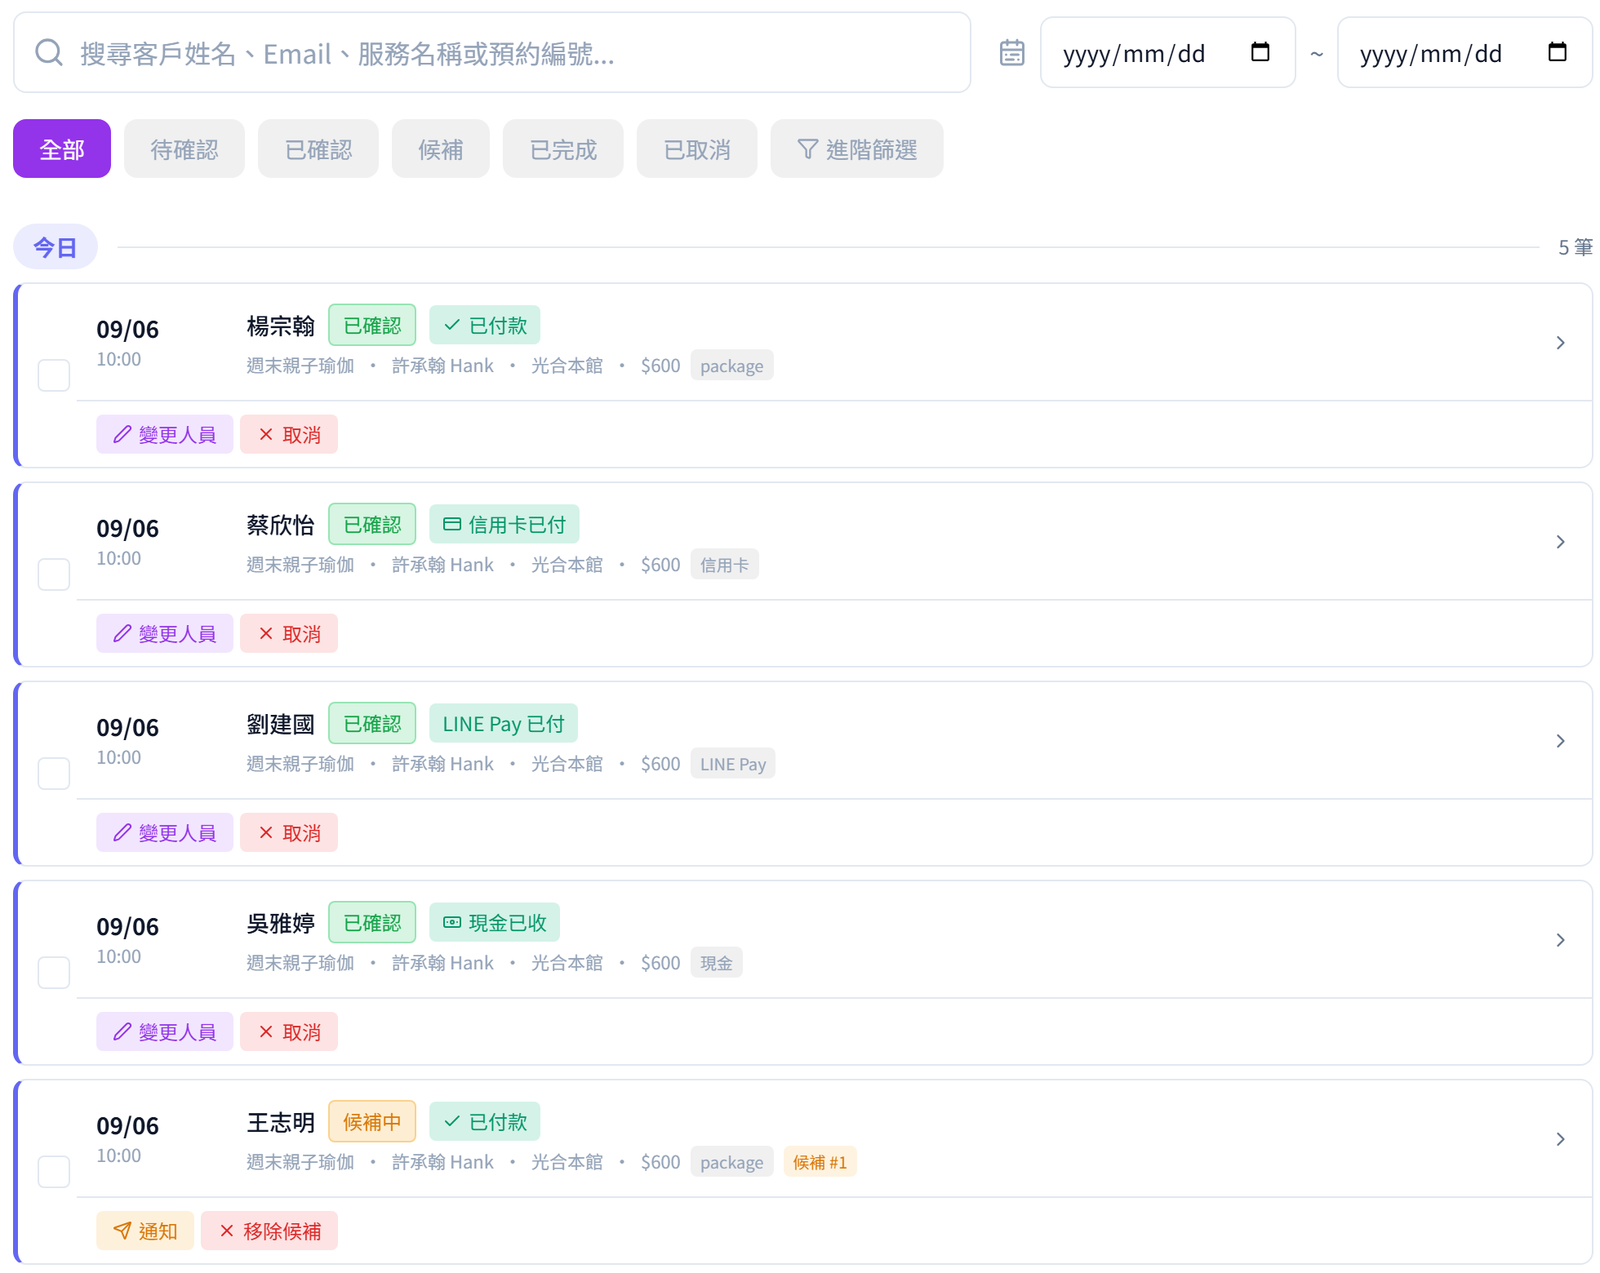Screen dimensions: 1600x1273
Task: Click the pencil icon in 劉建國's 變更人員
Action: point(122,832)
